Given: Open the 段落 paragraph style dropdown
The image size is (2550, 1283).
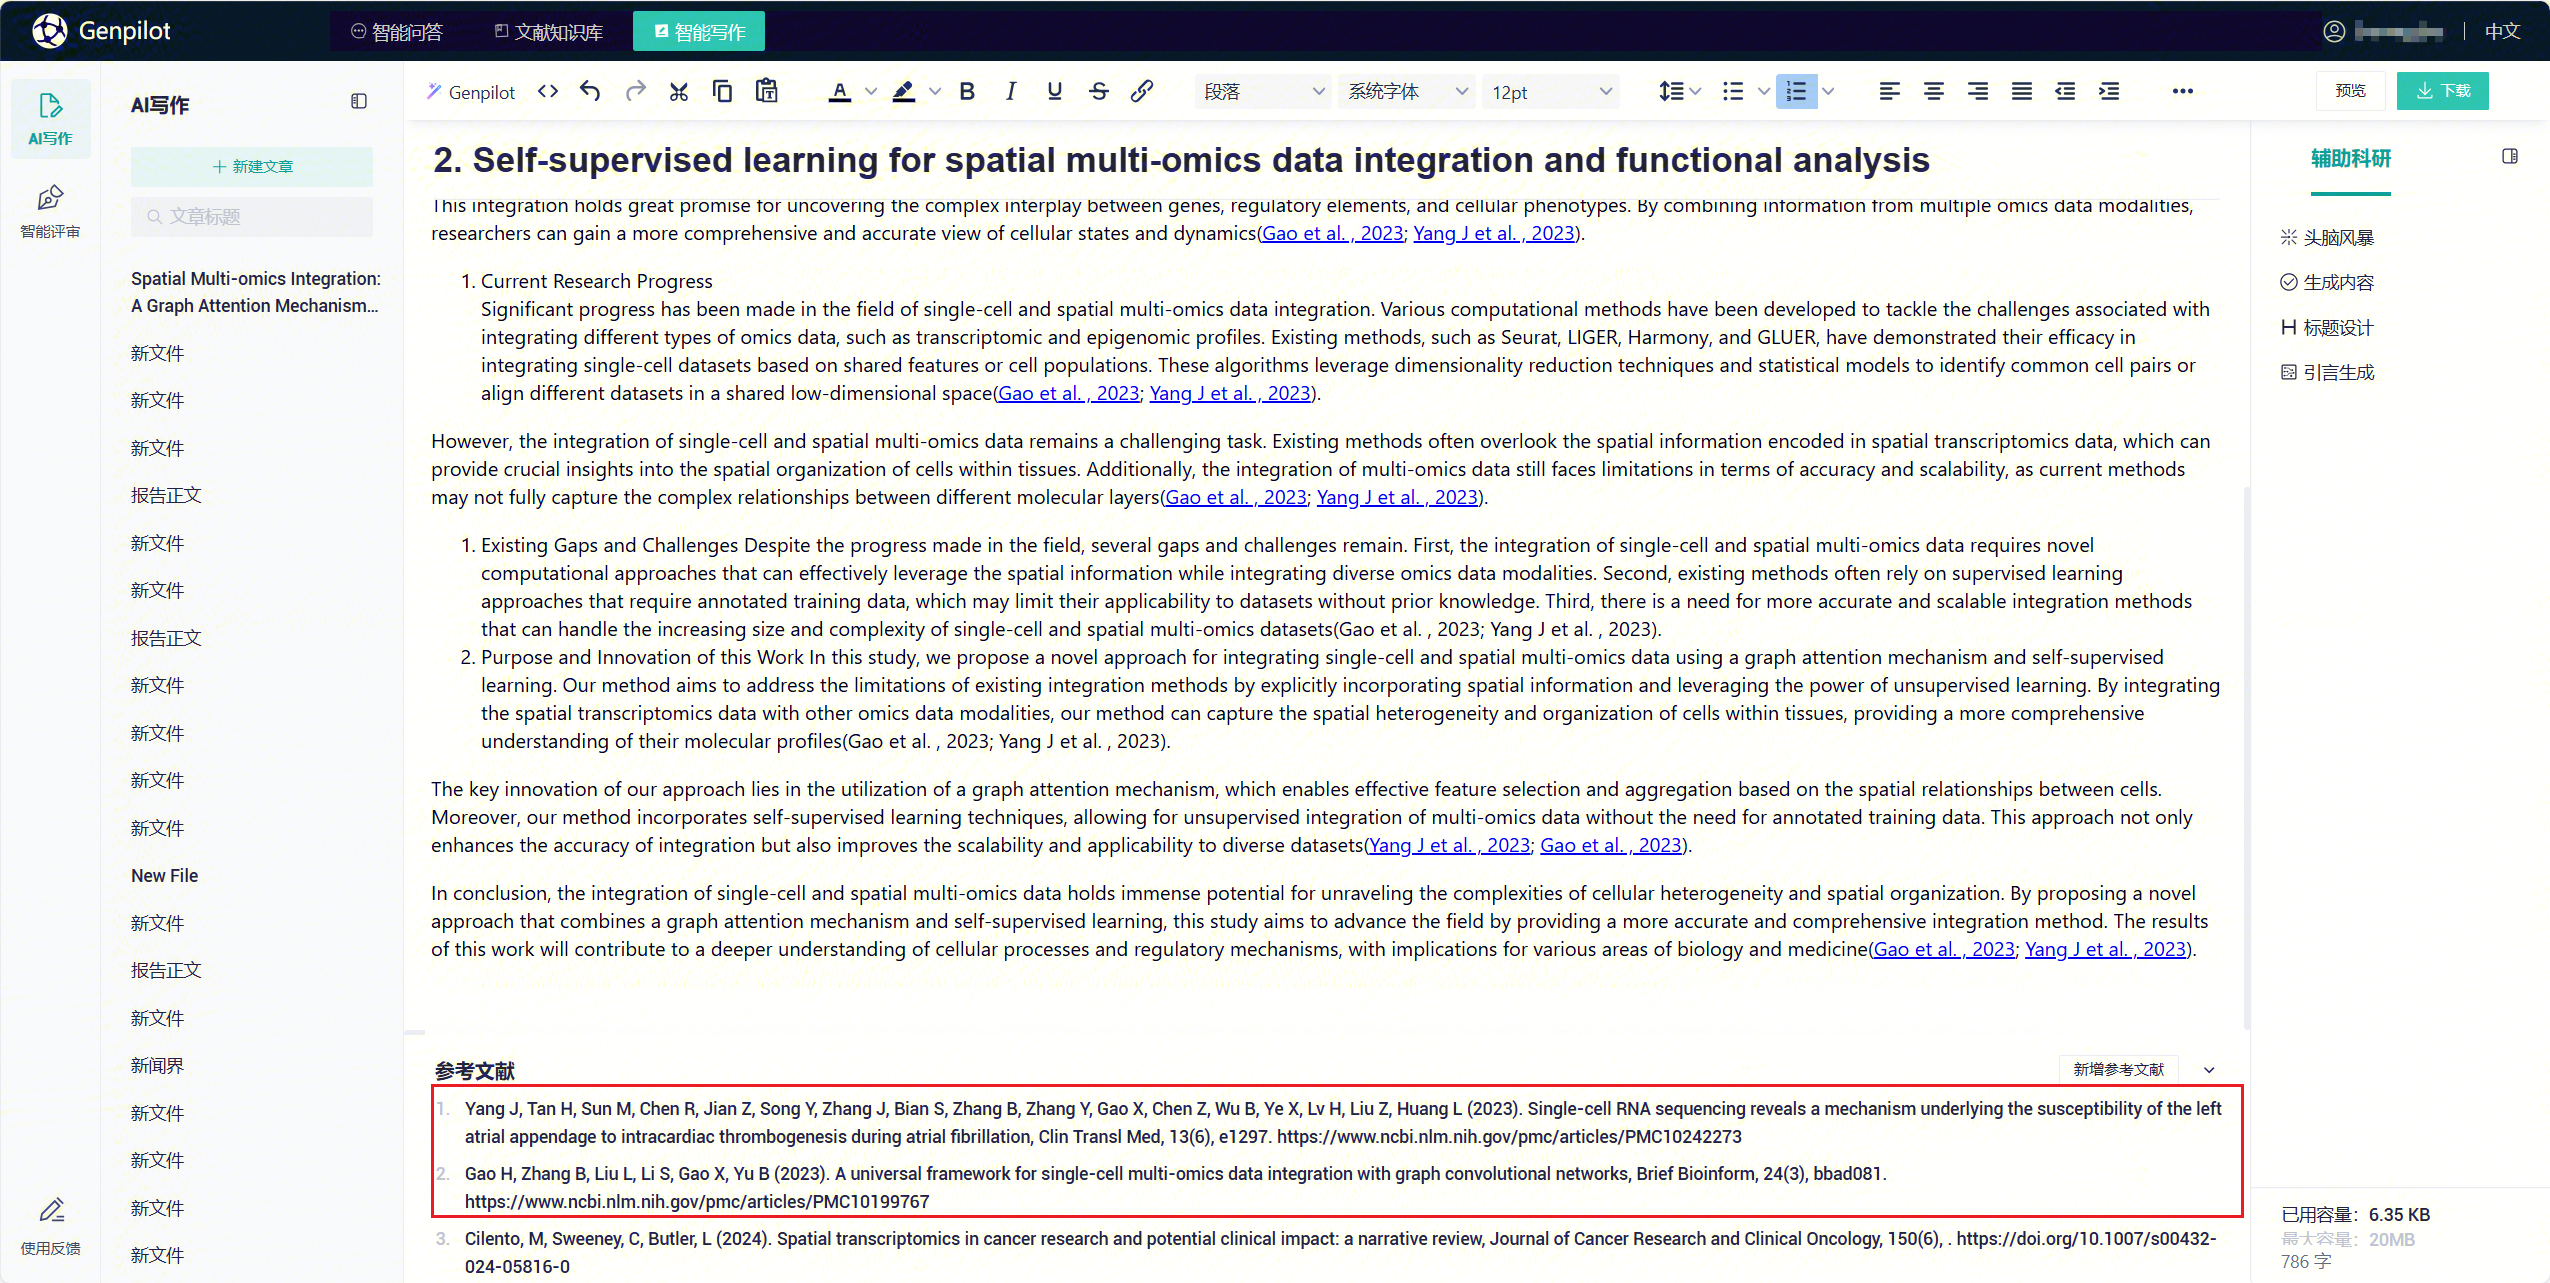Looking at the screenshot, I should pyautogui.click(x=1264, y=92).
